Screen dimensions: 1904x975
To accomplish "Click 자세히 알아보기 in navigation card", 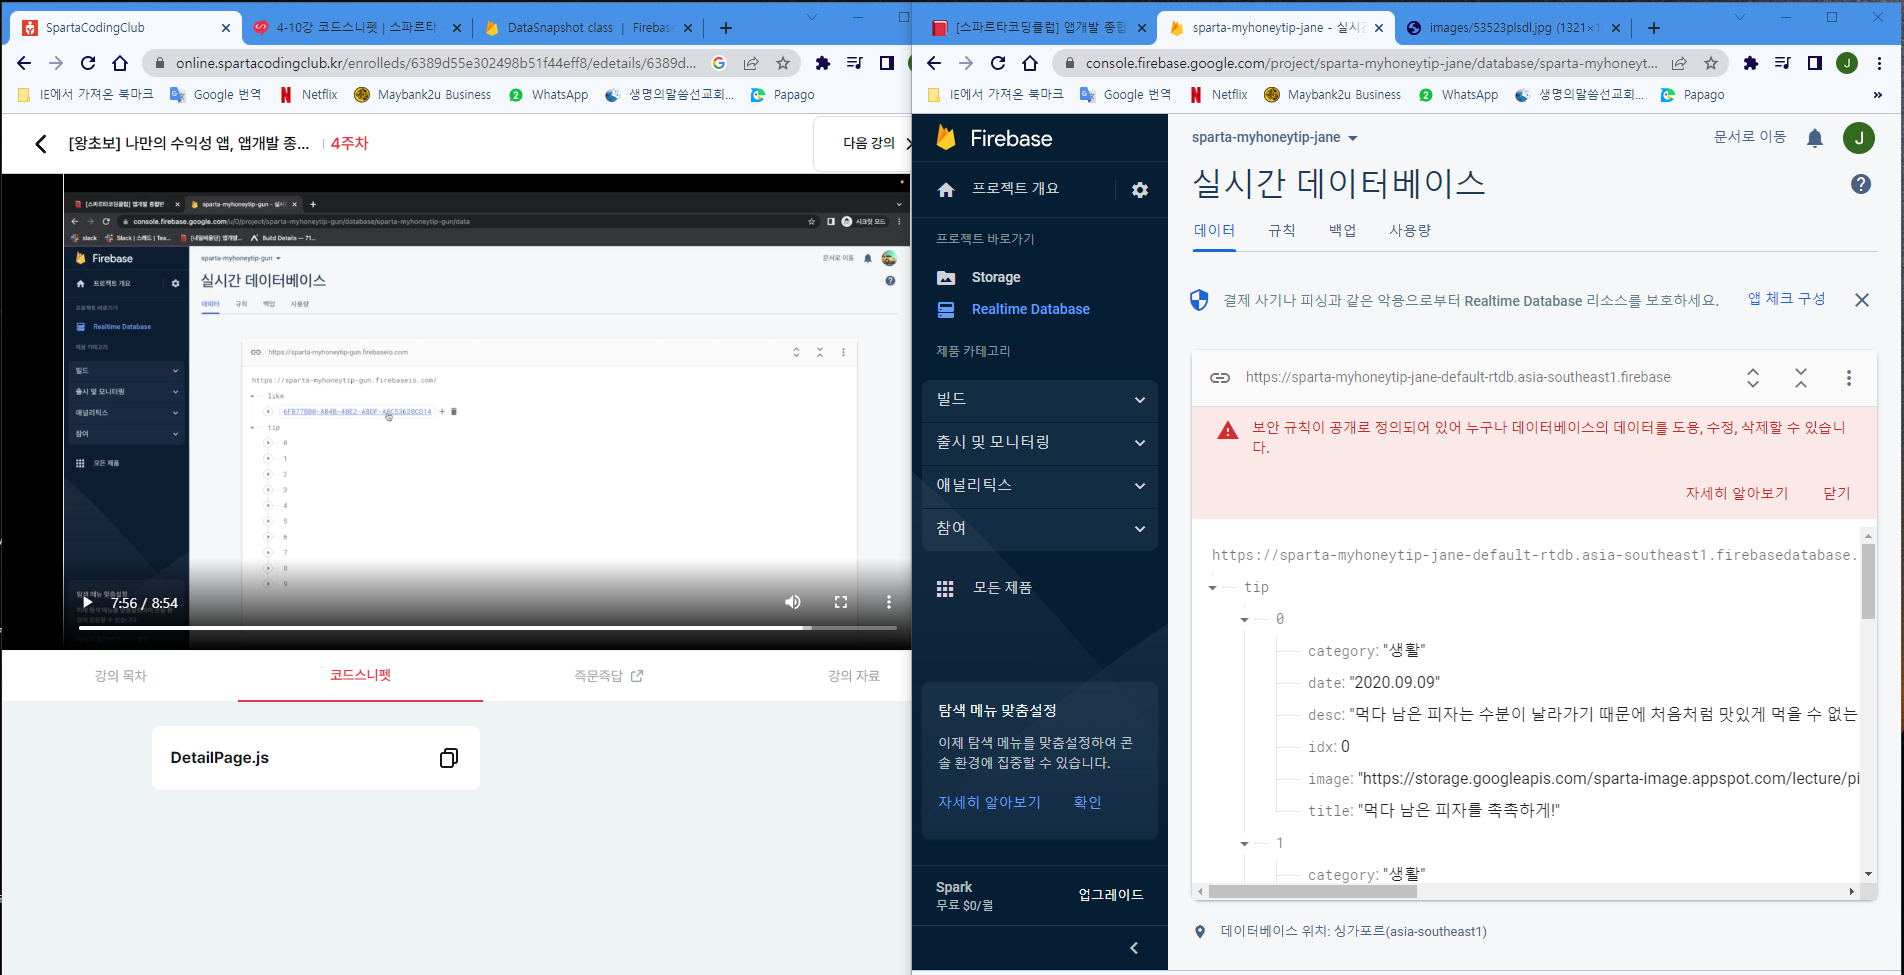I will pyautogui.click(x=989, y=803).
